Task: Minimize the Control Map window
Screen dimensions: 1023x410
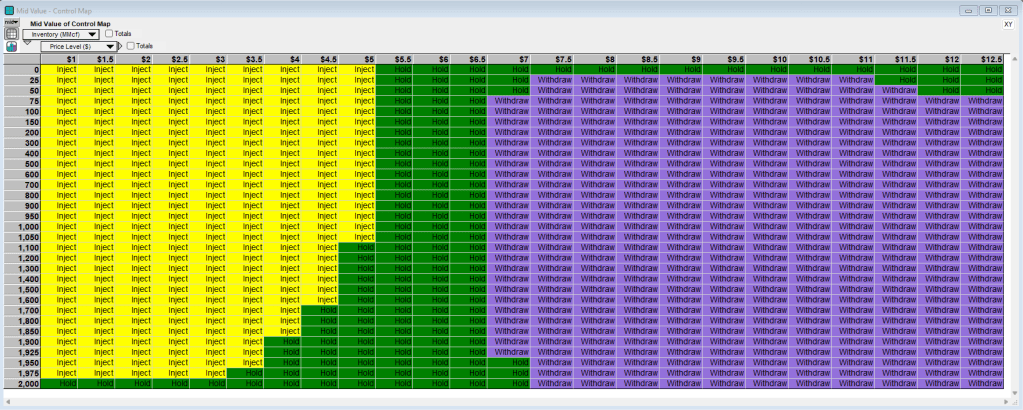Action: [x=968, y=9]
